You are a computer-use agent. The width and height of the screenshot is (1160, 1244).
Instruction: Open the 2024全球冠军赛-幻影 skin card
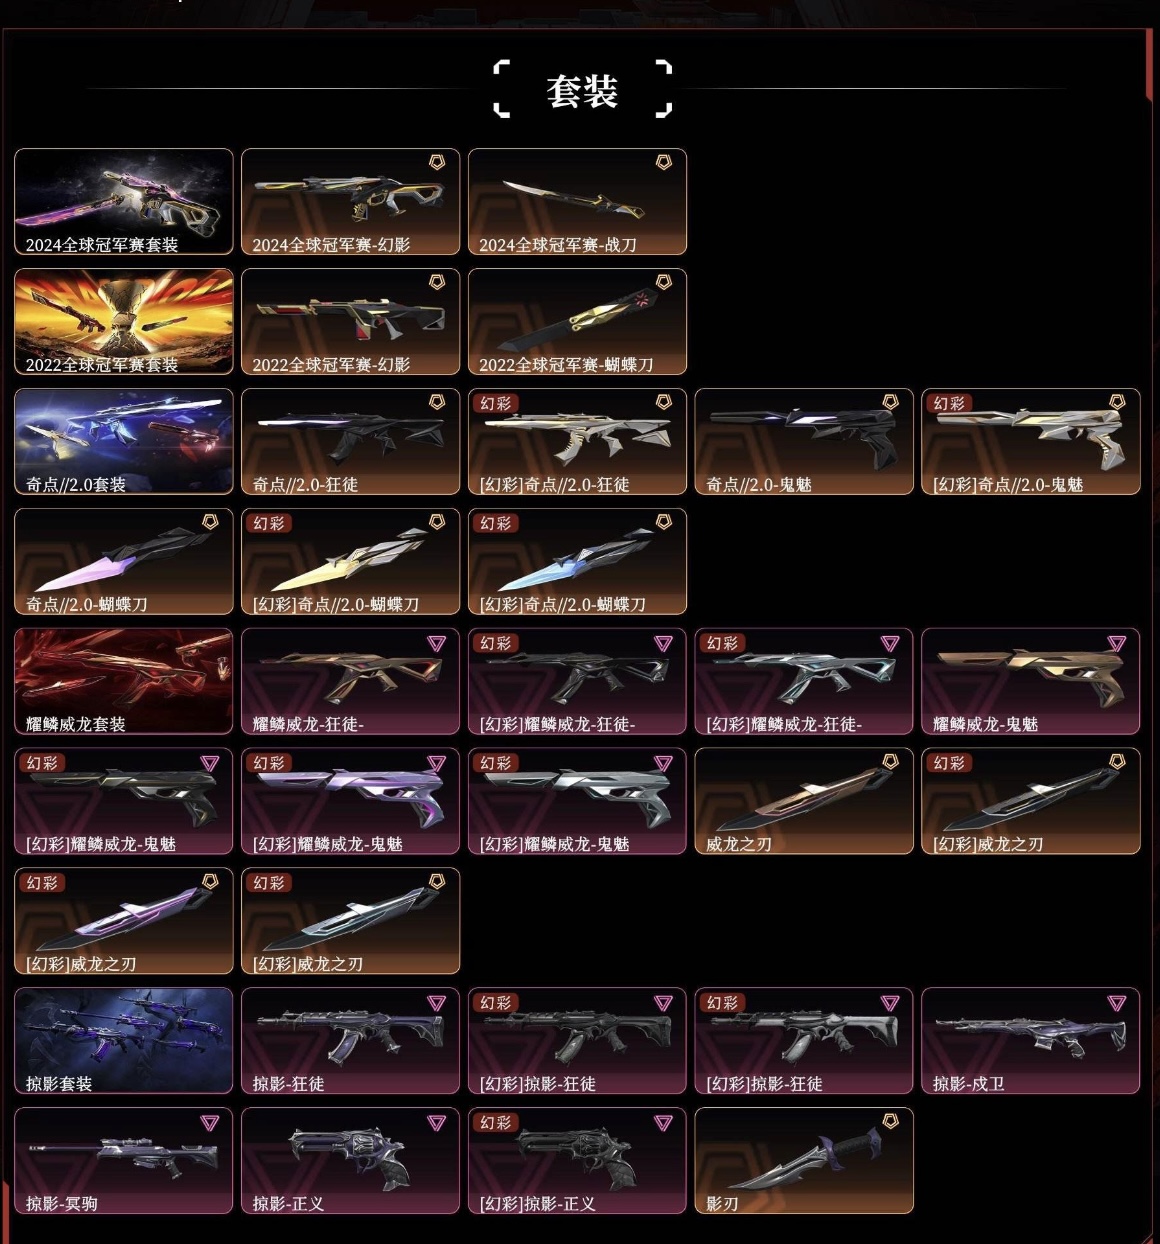pyautogui.click(x=351, y=202)
